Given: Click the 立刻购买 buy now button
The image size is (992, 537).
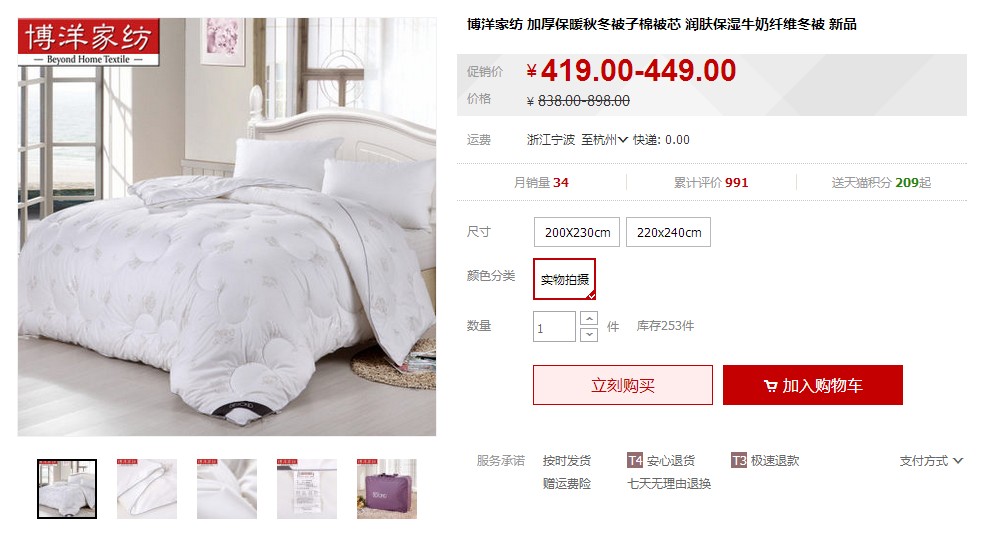Looking at the screenshot, I should (623, 385).
